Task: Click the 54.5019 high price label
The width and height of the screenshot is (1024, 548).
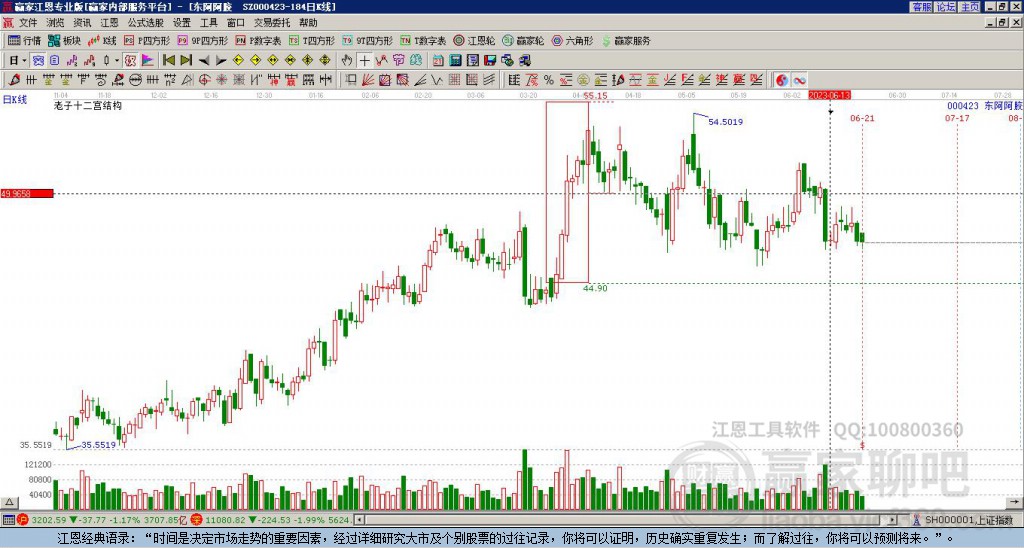Action: [x=726, y=121]
